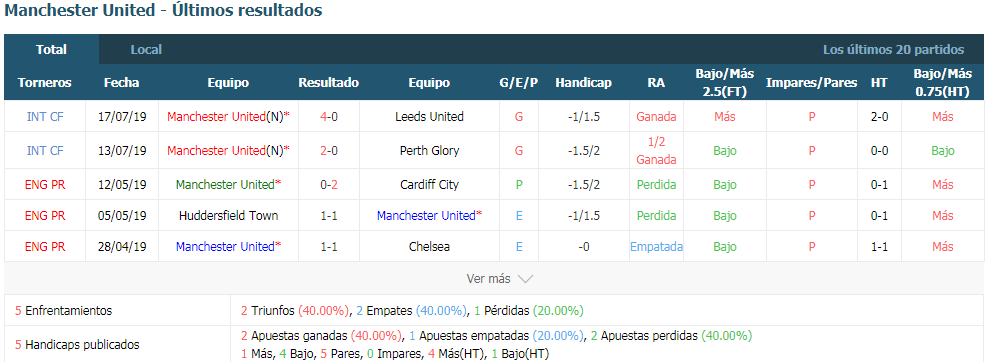This screenshot has width=994, height=362.
Task: Click INT CF tournament on 17/07/19 row
Action: point(45,117)
